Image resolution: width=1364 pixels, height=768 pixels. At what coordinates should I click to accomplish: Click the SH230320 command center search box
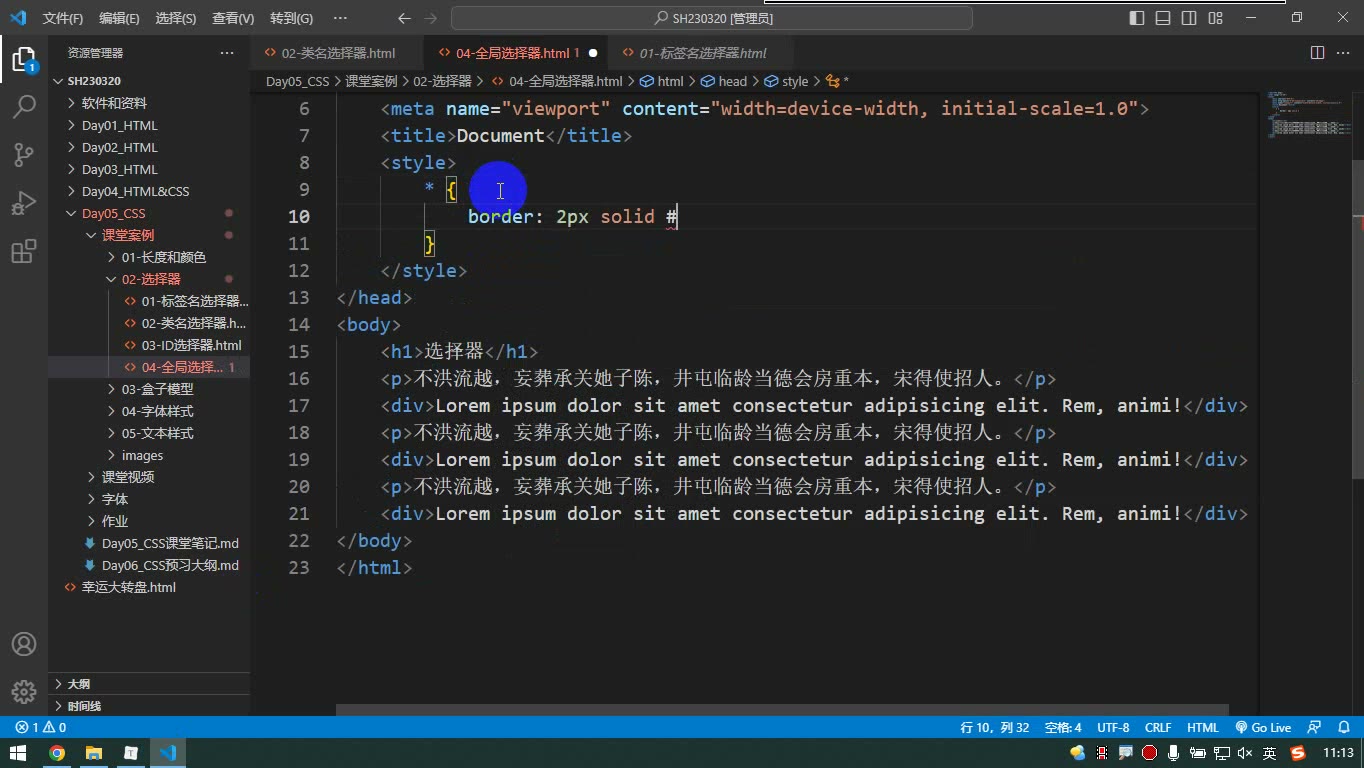point(712,18)
